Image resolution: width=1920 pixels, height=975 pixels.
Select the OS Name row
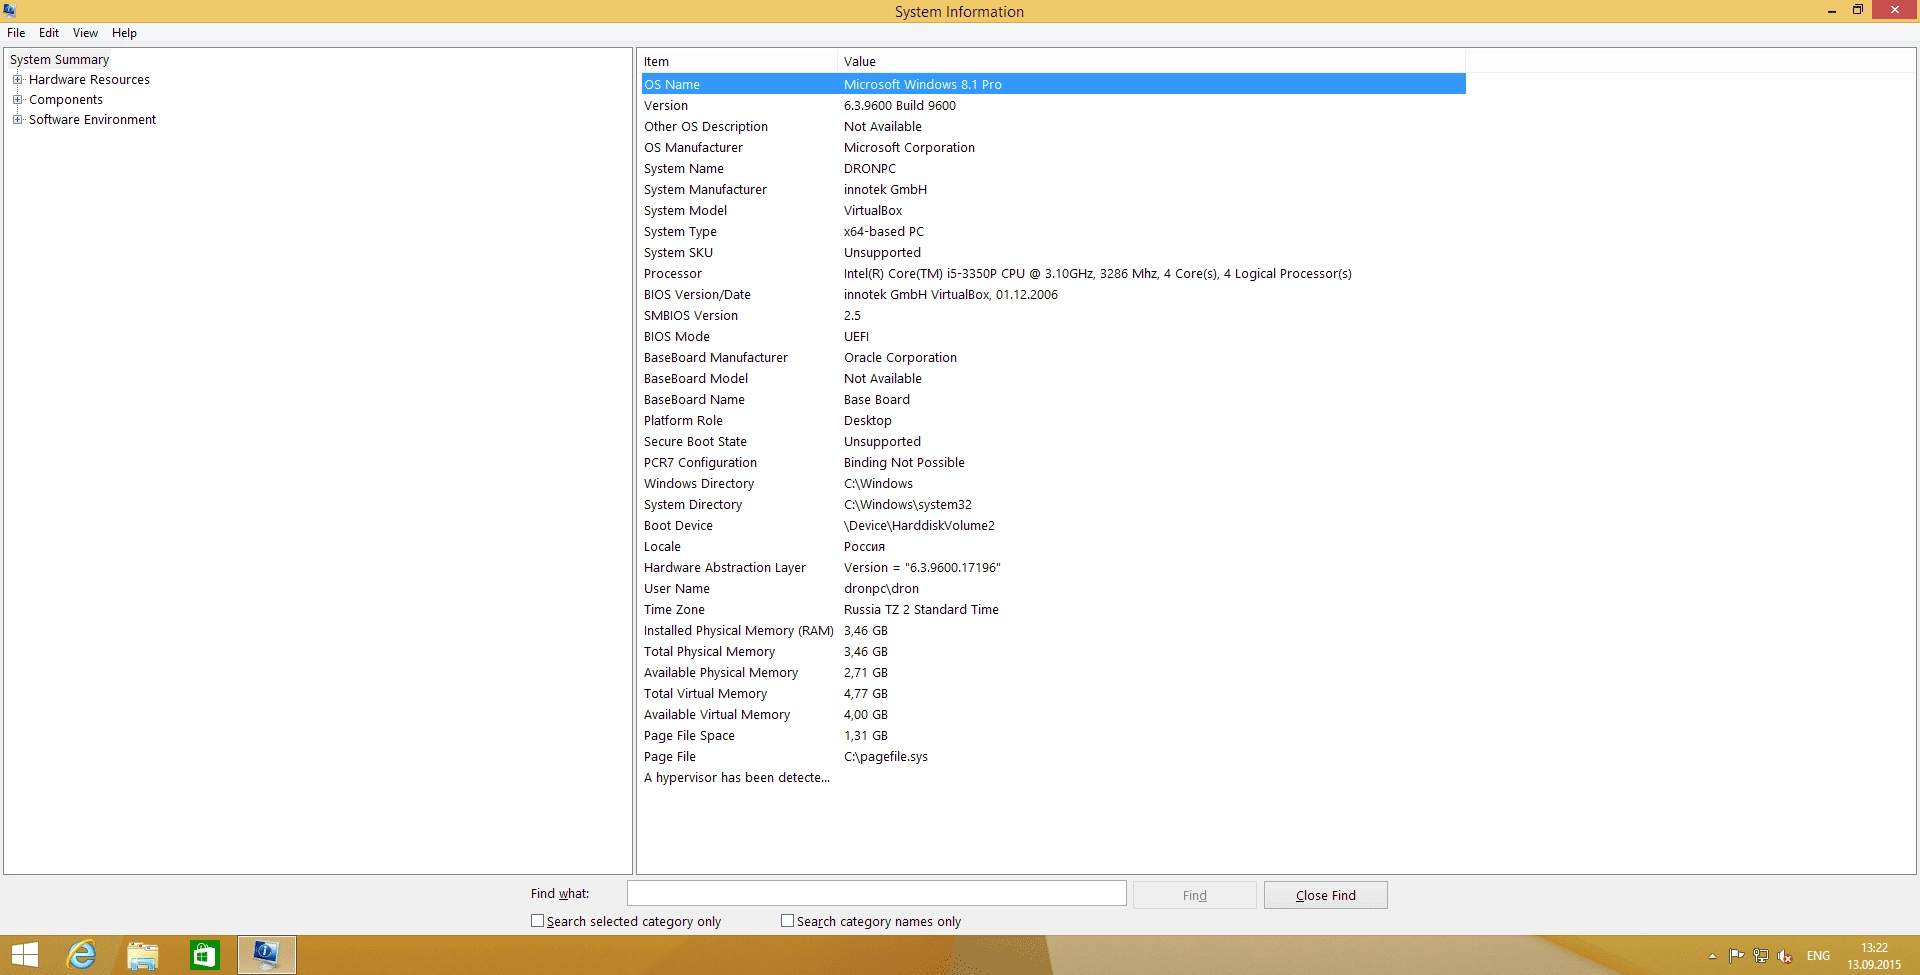(x=1053, y=84)
